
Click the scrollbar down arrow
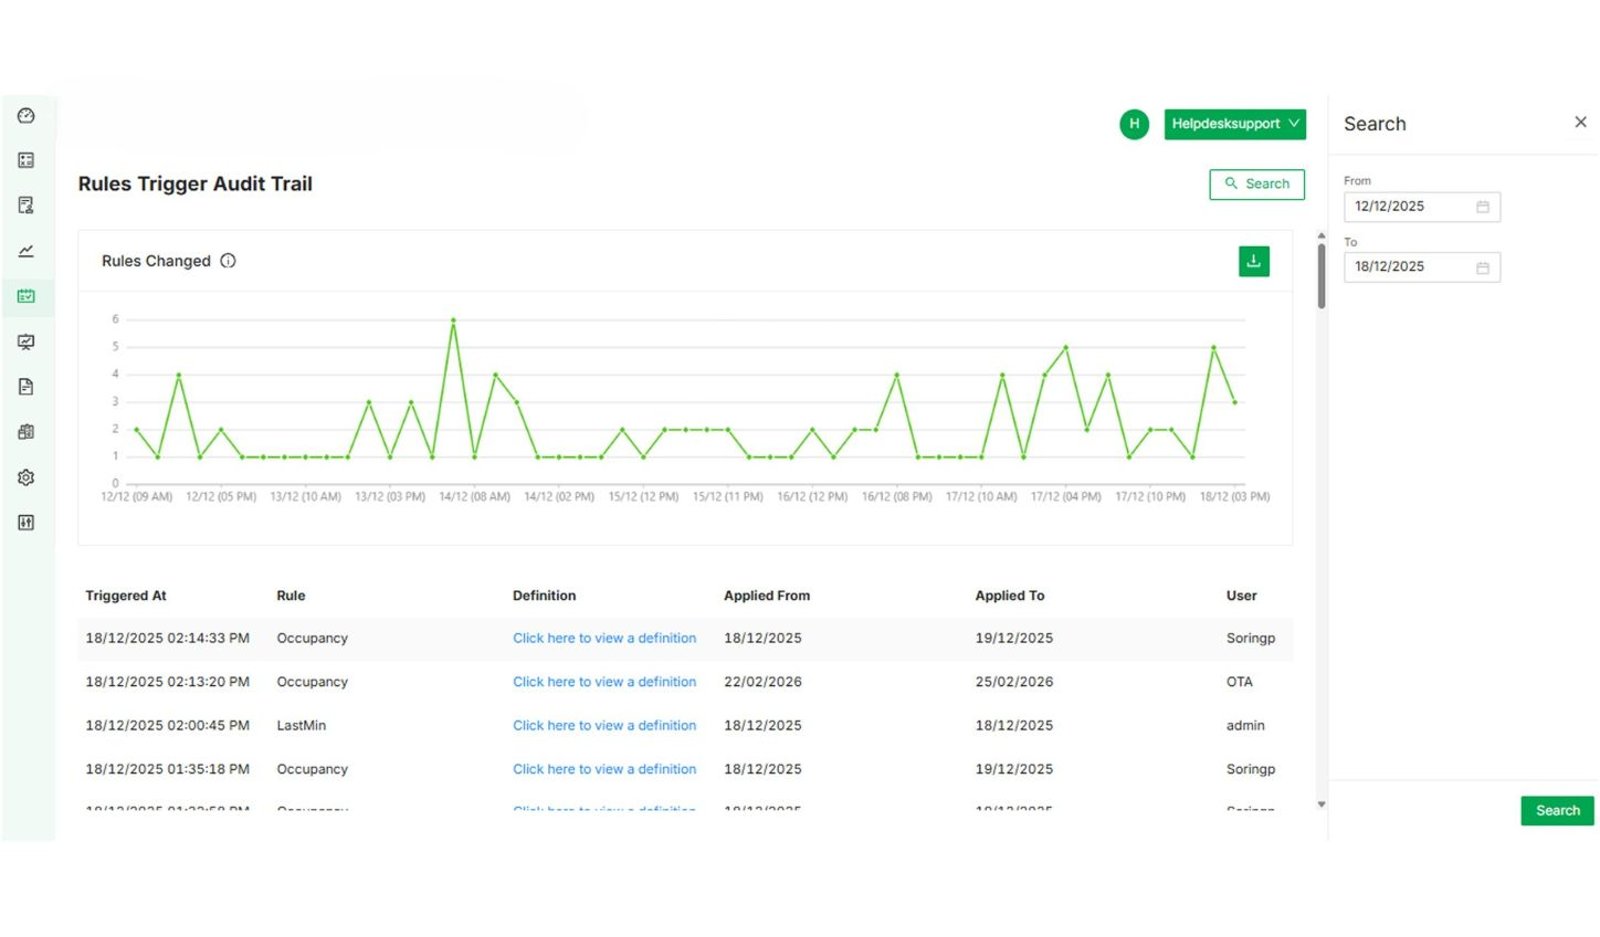coord(1321,804)
